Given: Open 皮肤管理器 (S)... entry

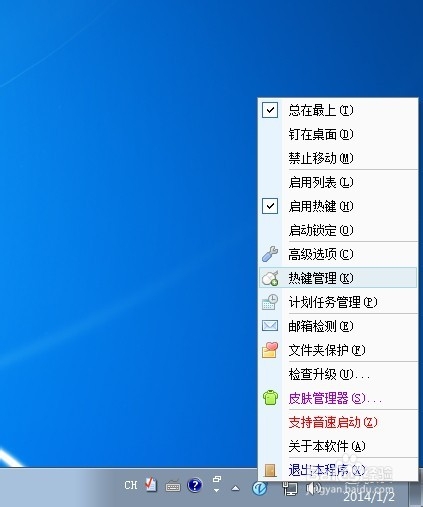Looking at the screenshot, I should pos(338,398).
